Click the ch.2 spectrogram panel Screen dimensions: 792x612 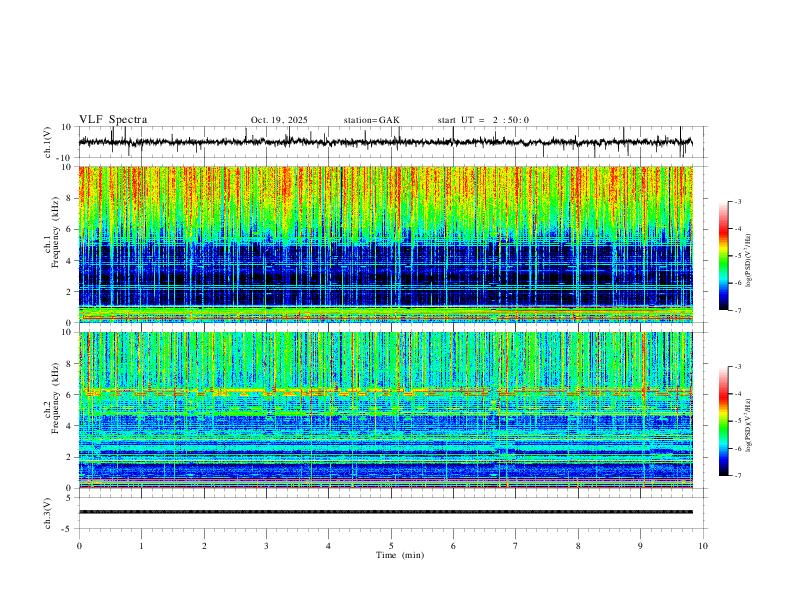pyautogui.click(x=386, y=410)
